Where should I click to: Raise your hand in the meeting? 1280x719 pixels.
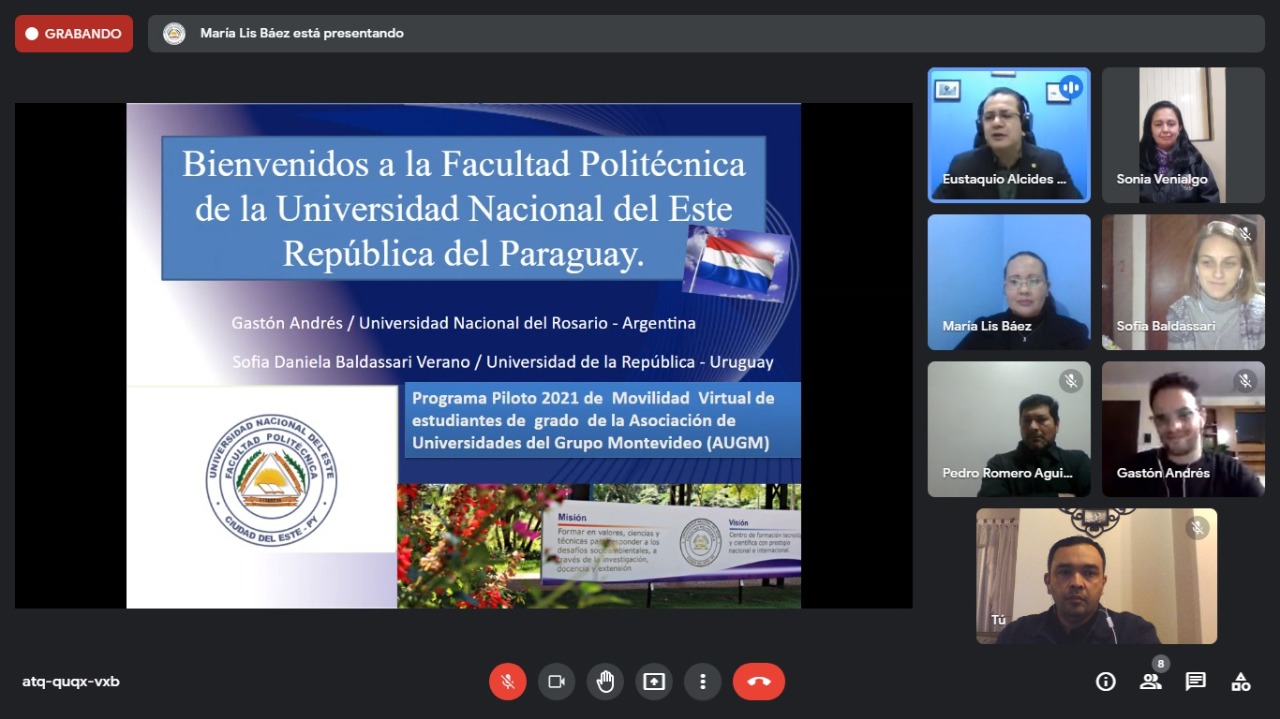point(605,682)
